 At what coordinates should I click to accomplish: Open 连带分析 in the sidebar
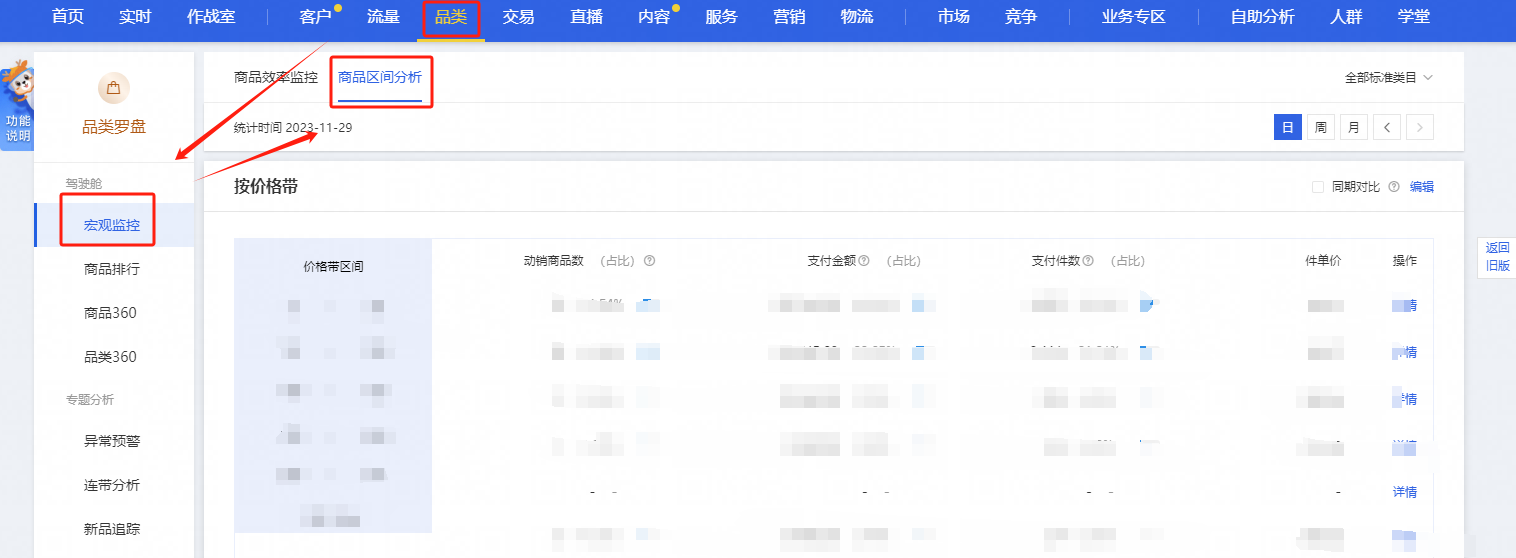(x=111, y=485)
